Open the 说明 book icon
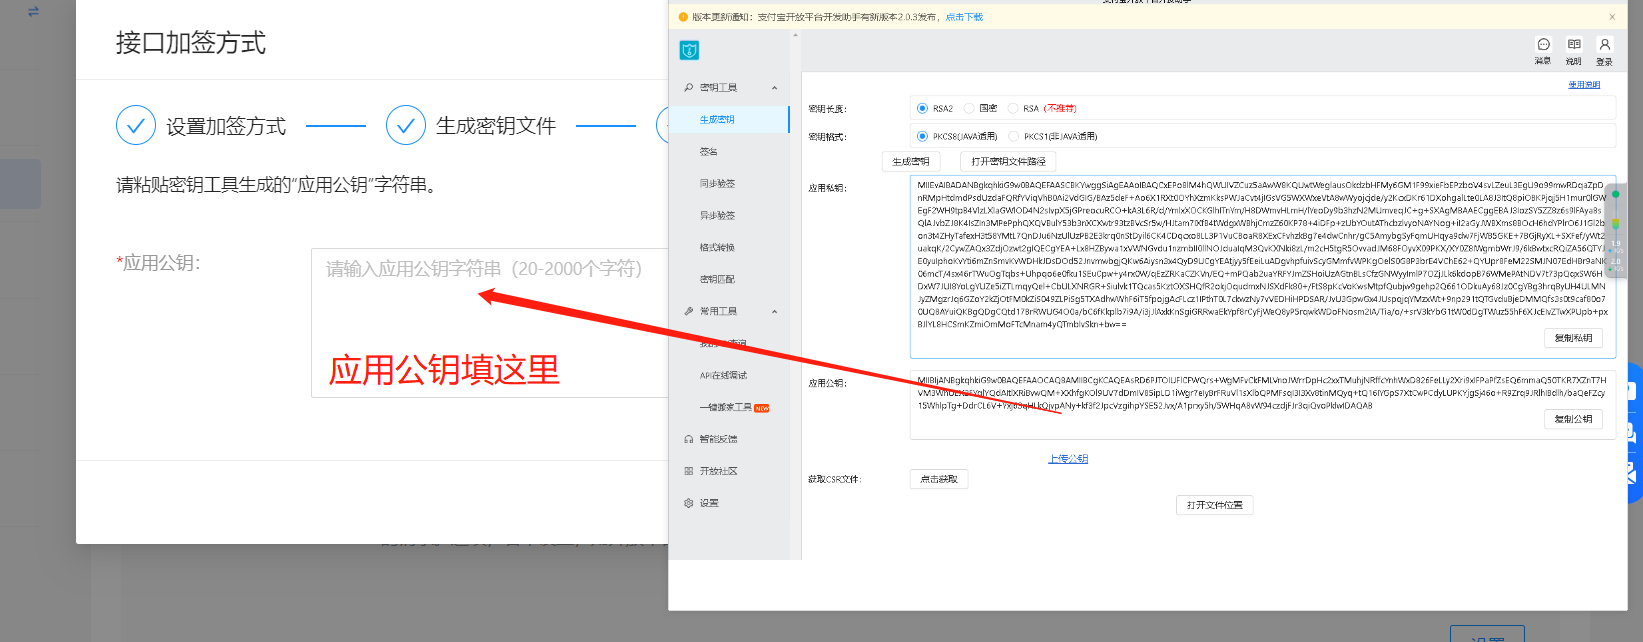This screenshot has width=1643, height=642. coord(1574,44)
